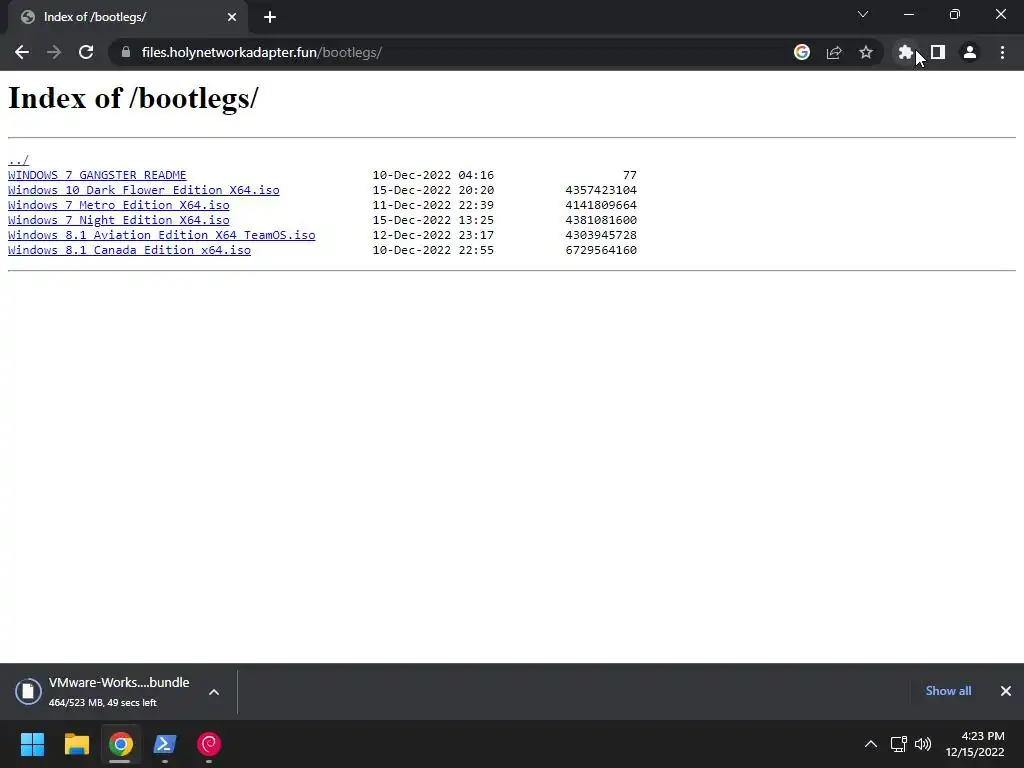
Task: Reload the bootlegs index page
Action: click(x=86, y=52)
